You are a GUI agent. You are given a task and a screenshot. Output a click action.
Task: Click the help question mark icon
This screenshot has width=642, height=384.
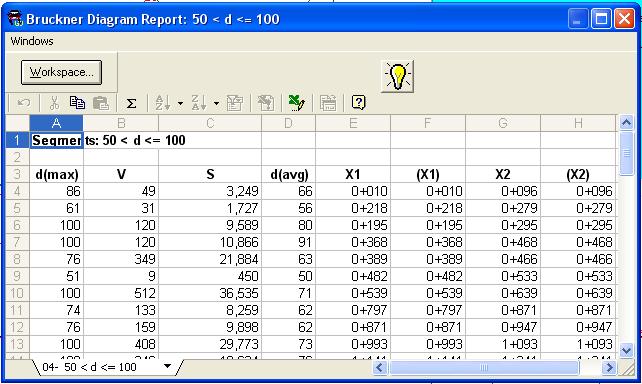(358, 102)
